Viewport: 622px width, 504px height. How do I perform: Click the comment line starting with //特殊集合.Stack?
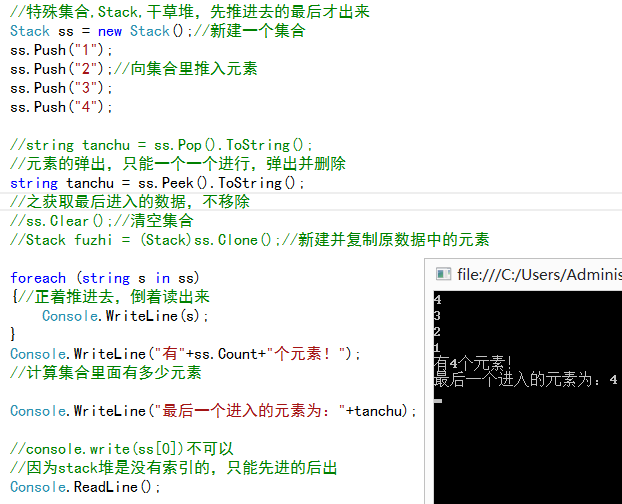(x=190, y=11)
